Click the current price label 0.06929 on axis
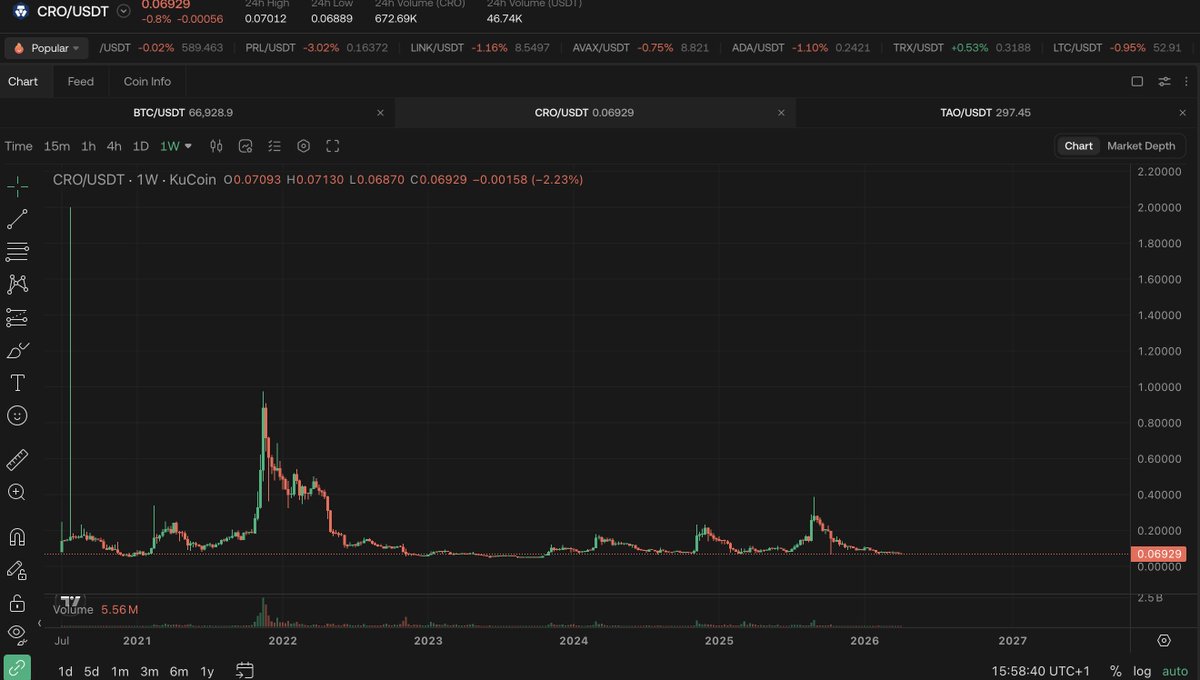The image size is (1200, 680). coord(1160,554)
